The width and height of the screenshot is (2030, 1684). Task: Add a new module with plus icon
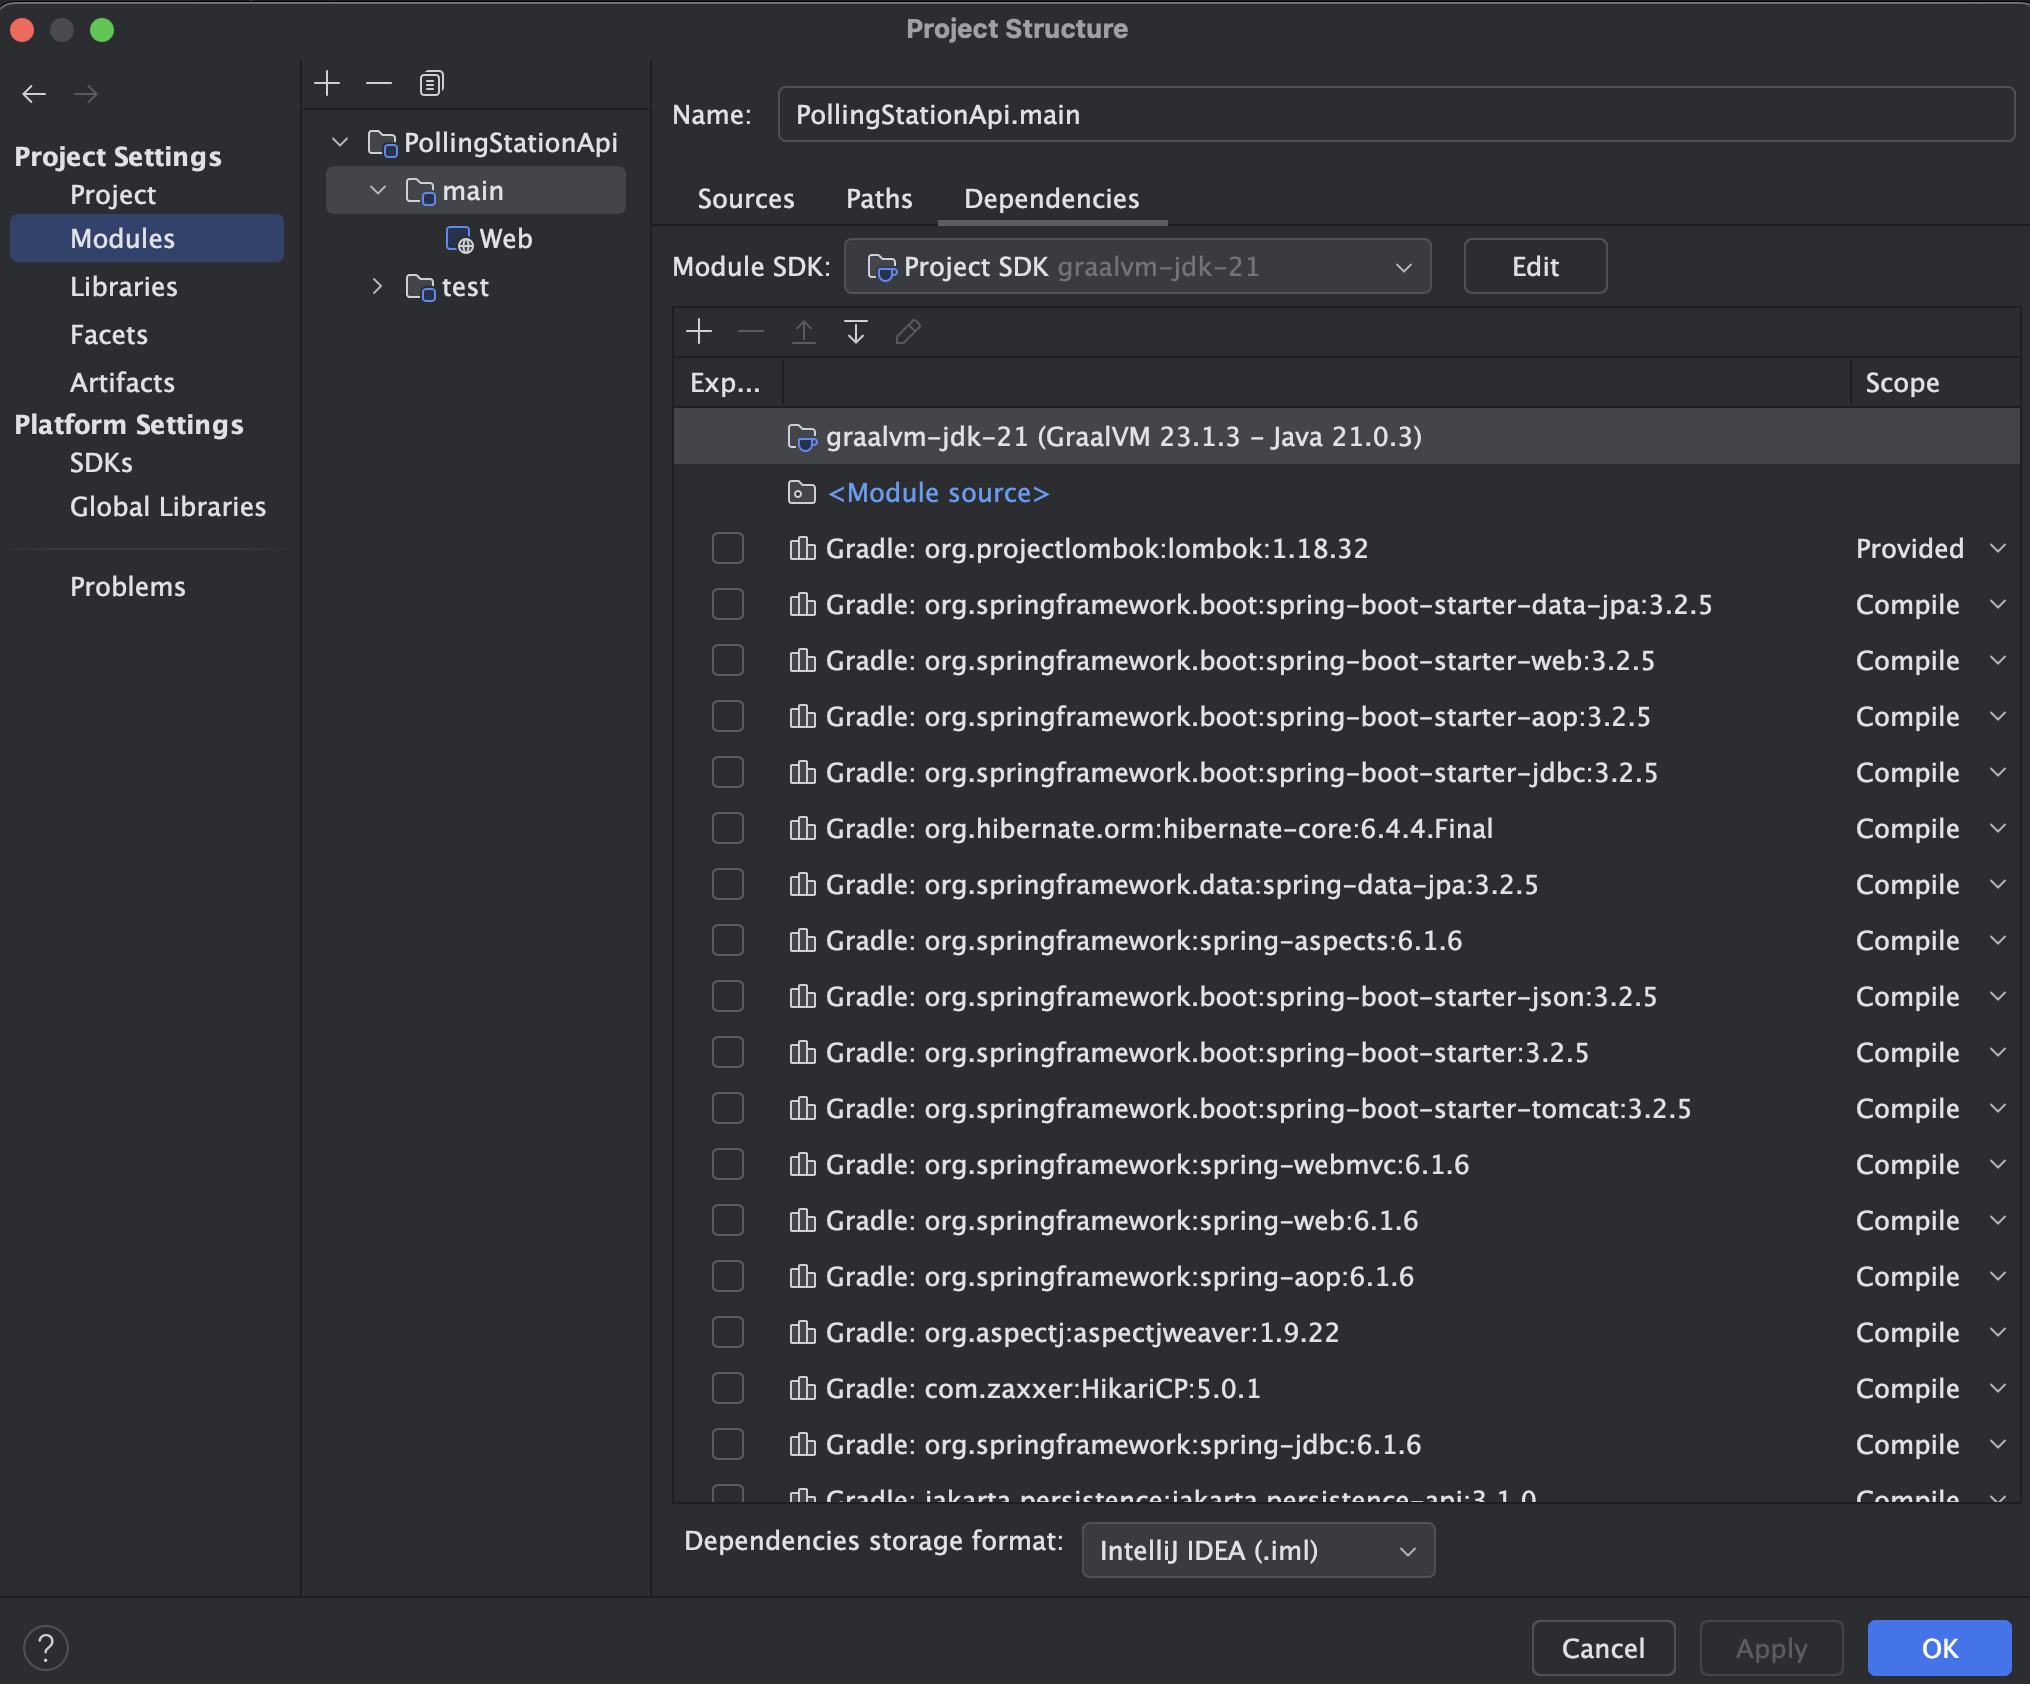click(327, 83)
